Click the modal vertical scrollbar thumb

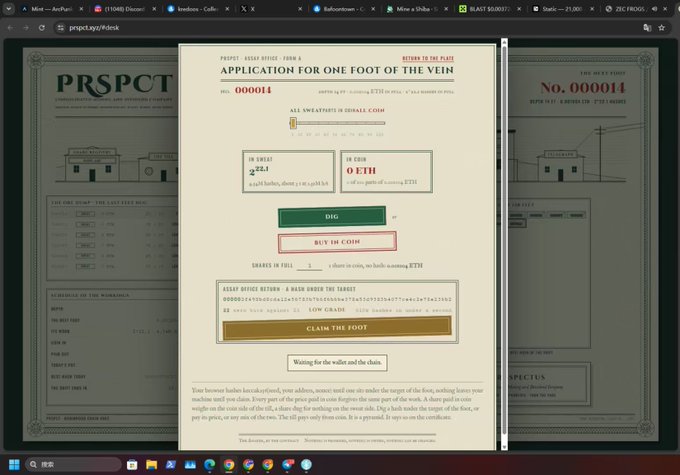[x=504, y=239]
